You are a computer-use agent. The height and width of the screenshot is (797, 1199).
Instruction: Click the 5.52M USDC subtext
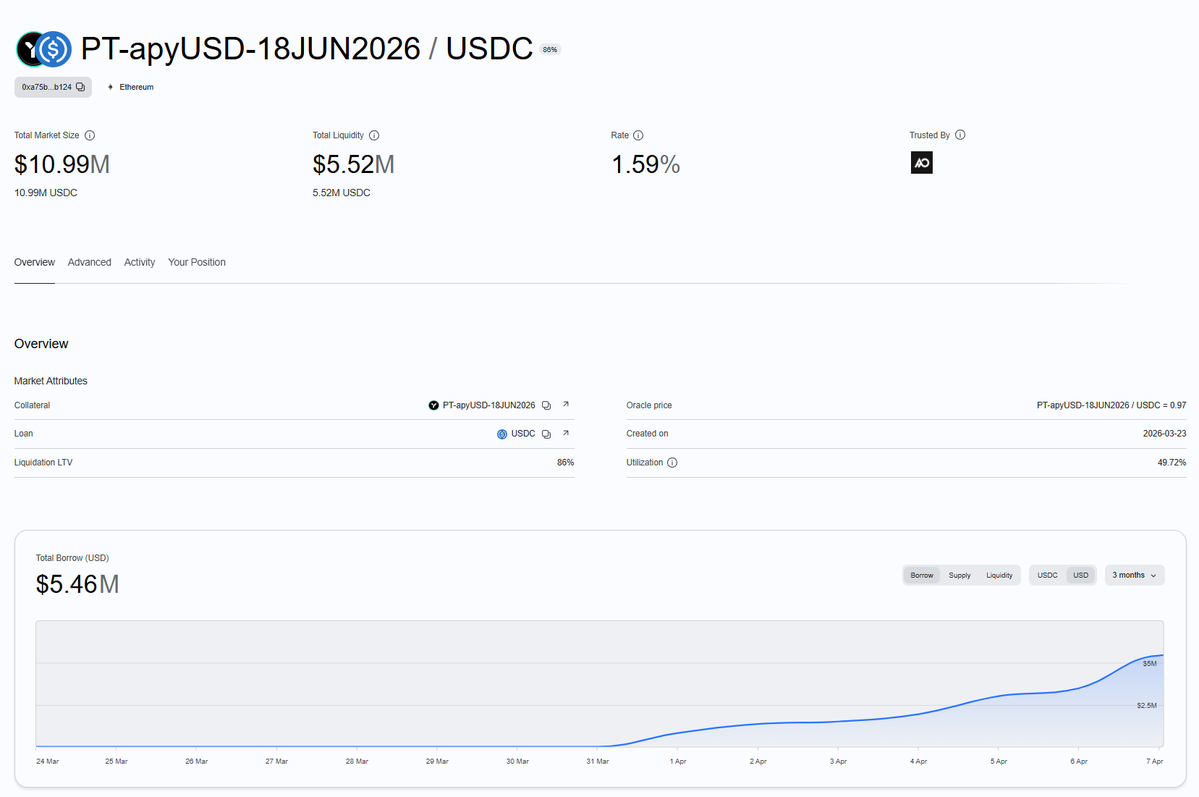pyautogui.click(x=341, y=193)
